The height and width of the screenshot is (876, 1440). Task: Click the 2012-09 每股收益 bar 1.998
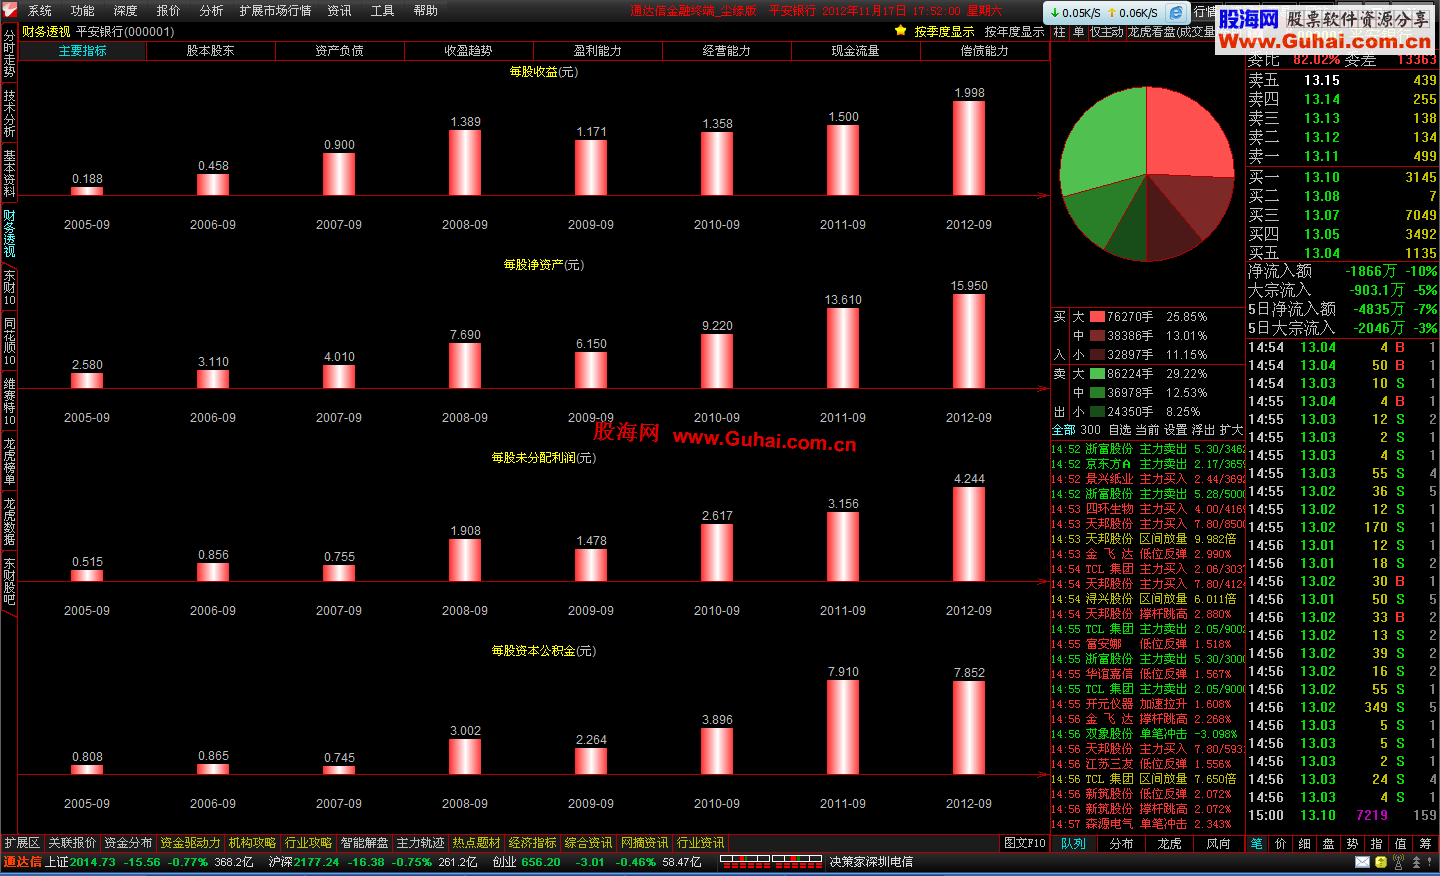(x=969, y=148)
